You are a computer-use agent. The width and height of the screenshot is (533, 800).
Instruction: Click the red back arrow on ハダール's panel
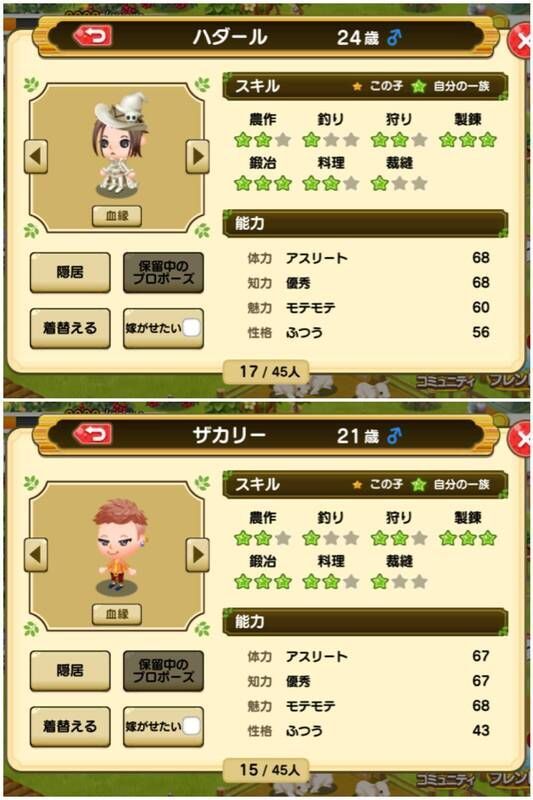tap(92, 36)
